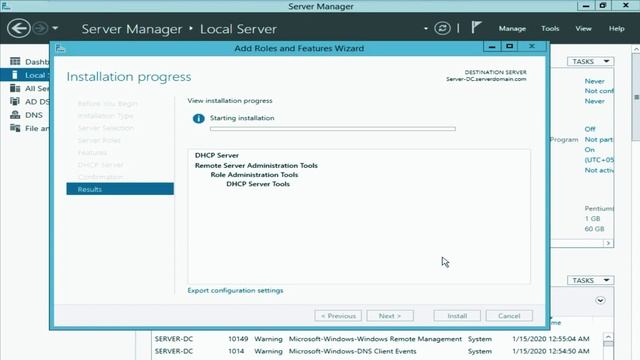
Task: Click the info icon beside Starting installation
Action: click(198, 118)
